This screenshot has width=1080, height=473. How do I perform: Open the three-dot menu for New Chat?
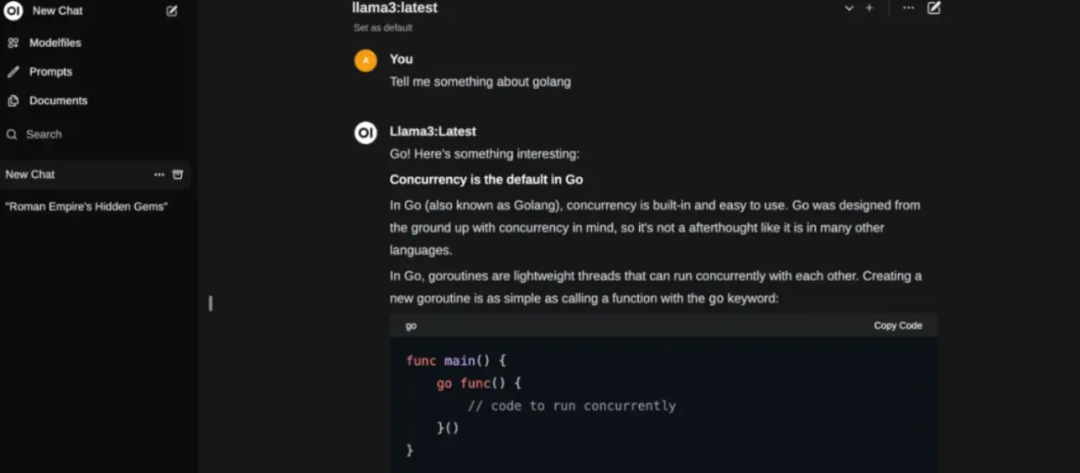point(159,174)
